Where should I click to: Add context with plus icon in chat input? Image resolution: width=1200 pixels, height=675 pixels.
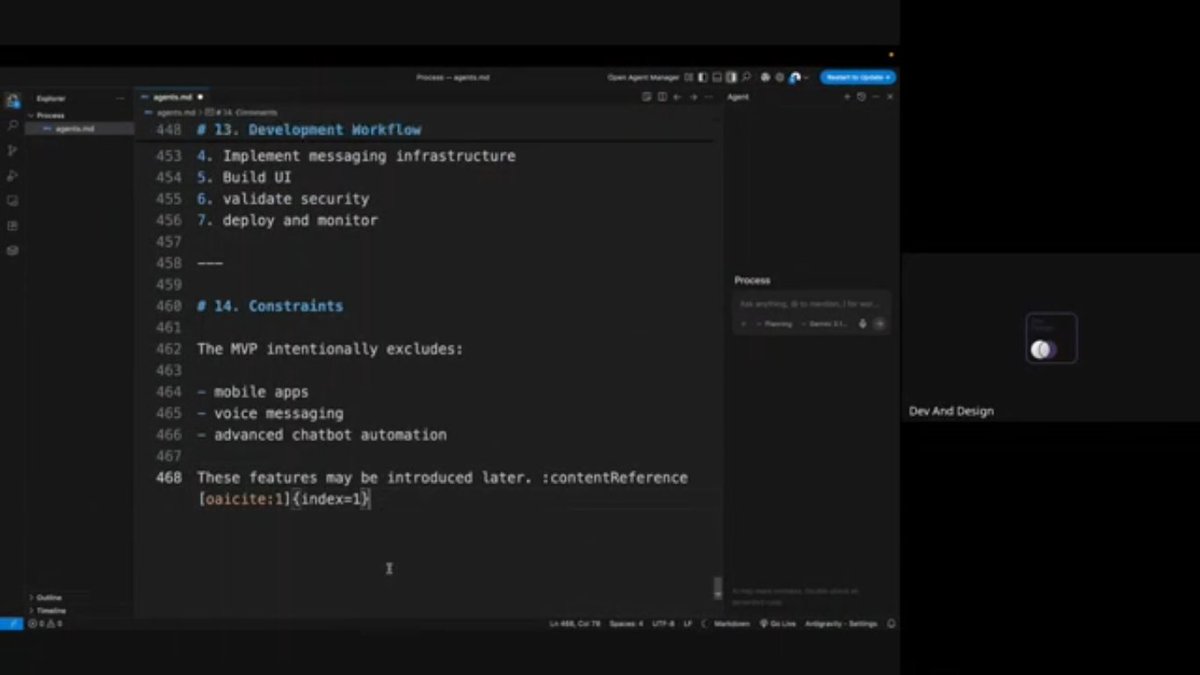click(x=743, y=324)
